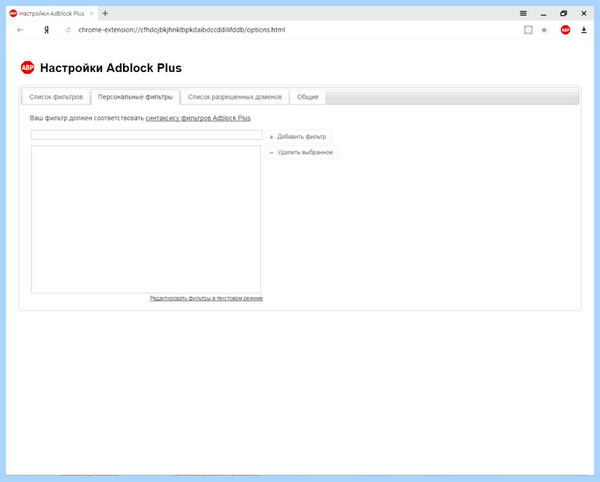Image resolution: width=600 pixels, height=482 pixels.
Task: Open the Список разрешенных доменов tab
Action: pyautogui.click(x=235, y=97)
